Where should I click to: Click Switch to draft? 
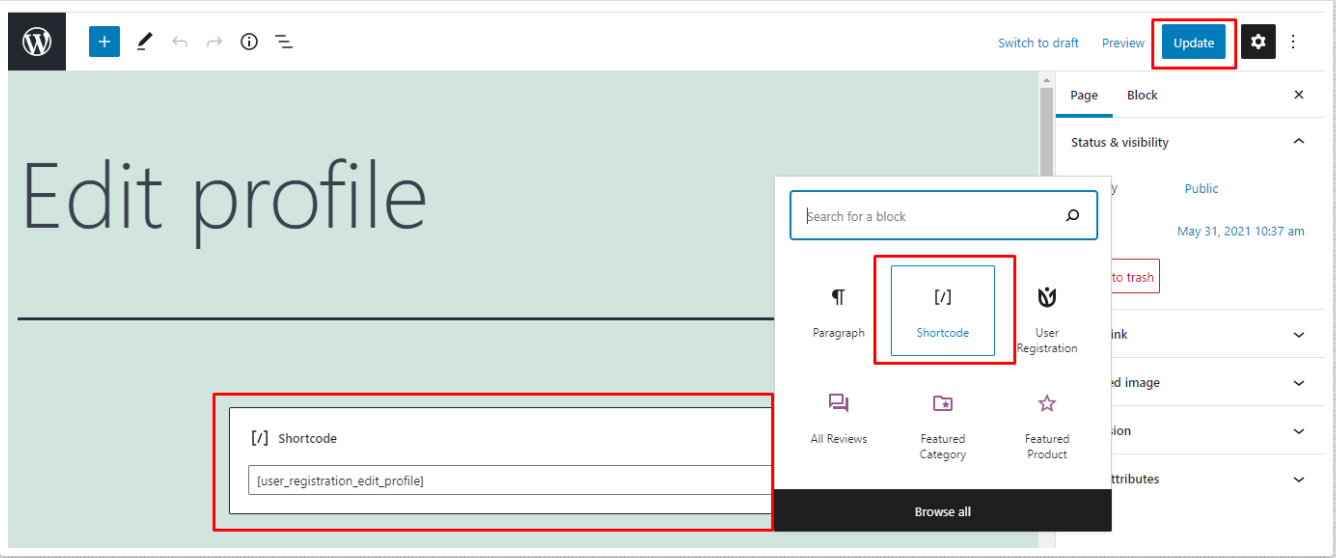(x=1038, y=43)
